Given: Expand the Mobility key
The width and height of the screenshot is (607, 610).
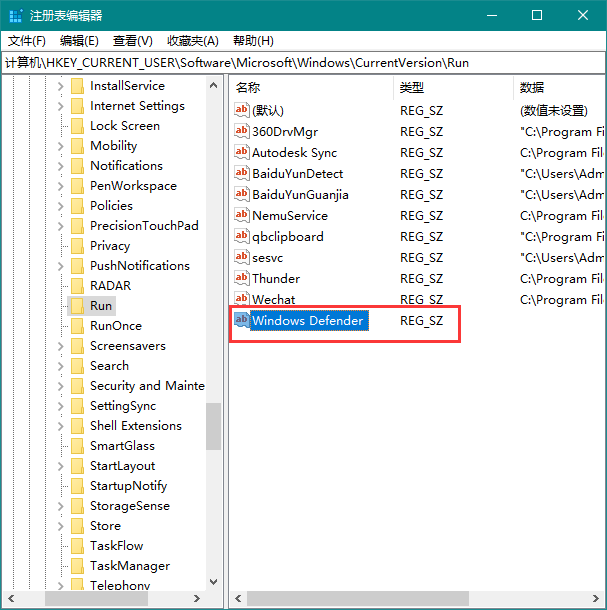Looking at the screenshot, I should [60, 146].
